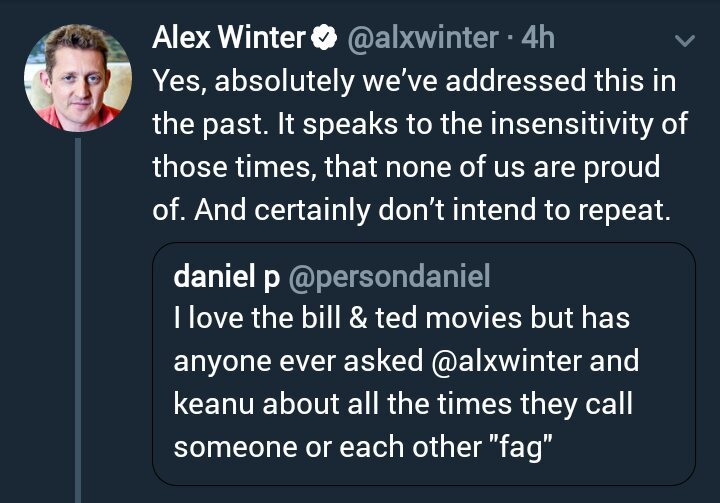Click the Alex Winter display name
The image size is (720, 503).
(228, 39)
